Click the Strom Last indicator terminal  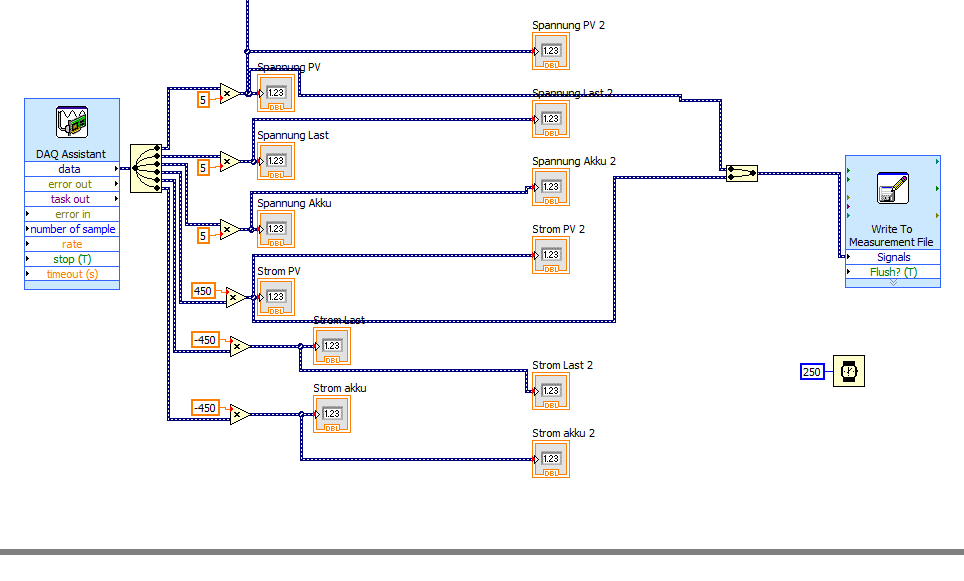tap(332, 346)
